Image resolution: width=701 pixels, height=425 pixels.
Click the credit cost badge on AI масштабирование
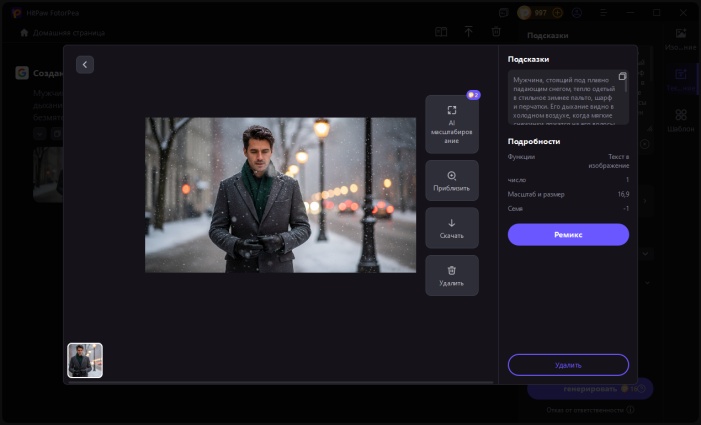pos(473,95)
